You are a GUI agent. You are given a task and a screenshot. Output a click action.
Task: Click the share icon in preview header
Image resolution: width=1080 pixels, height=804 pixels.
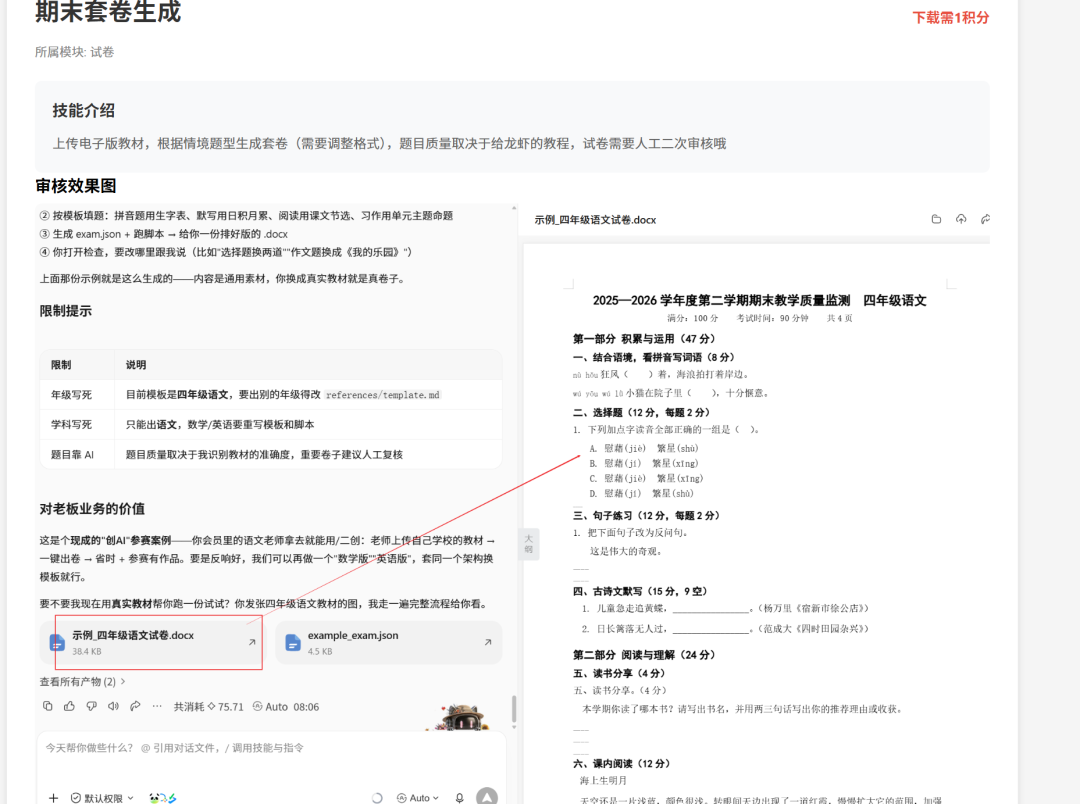(986, 219)
